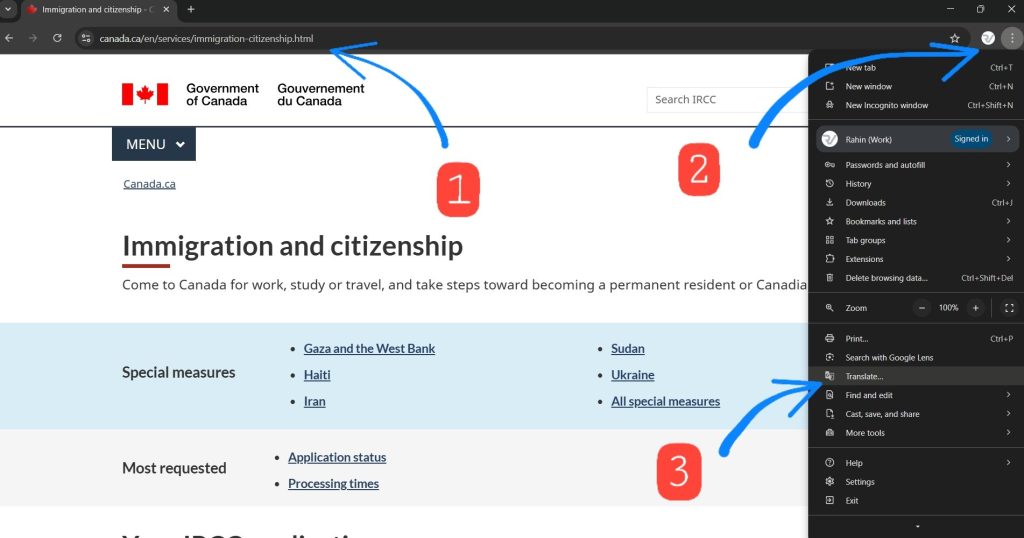This screenshot has width=1024, height=538.
Task: Open Downloads from the Chrome menu
Action: (x=917, y=203)
